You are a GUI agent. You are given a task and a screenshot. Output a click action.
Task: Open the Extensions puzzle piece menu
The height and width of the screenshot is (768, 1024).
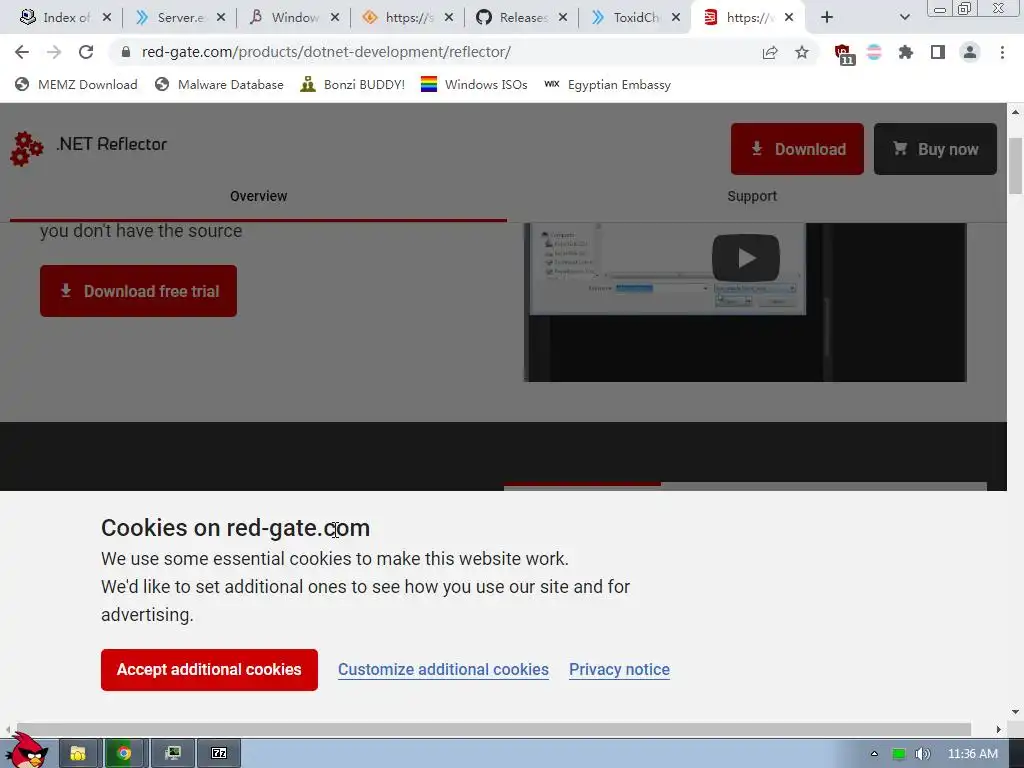(906, 52)
